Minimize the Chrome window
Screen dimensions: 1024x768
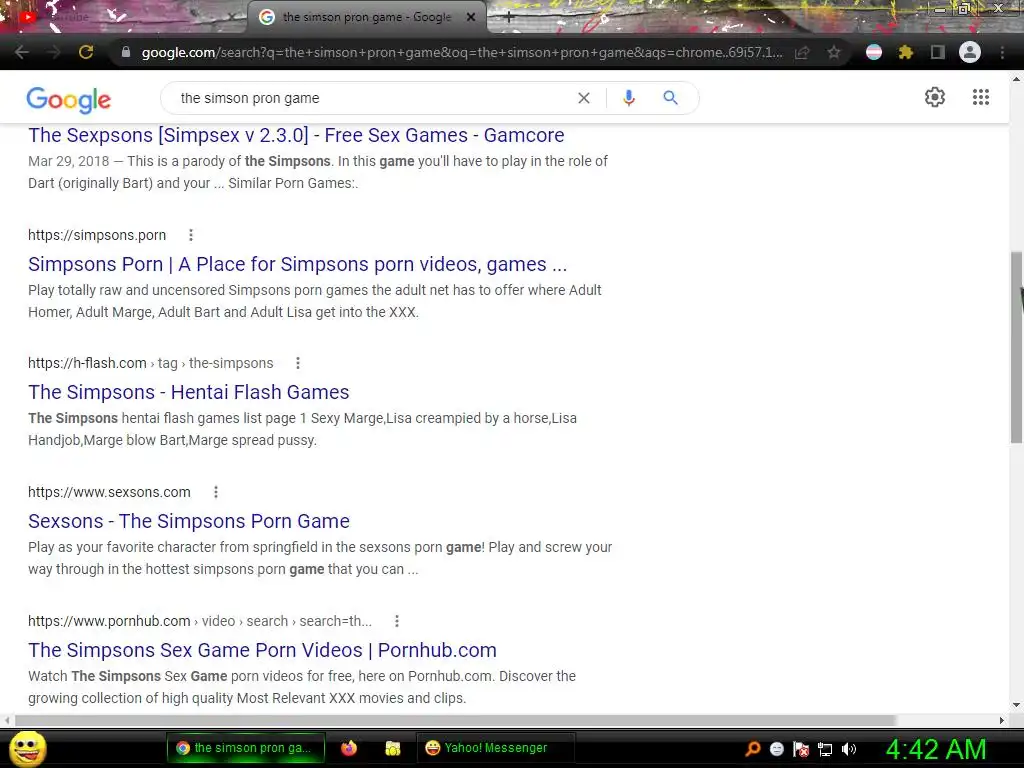(x=940, y=9)
